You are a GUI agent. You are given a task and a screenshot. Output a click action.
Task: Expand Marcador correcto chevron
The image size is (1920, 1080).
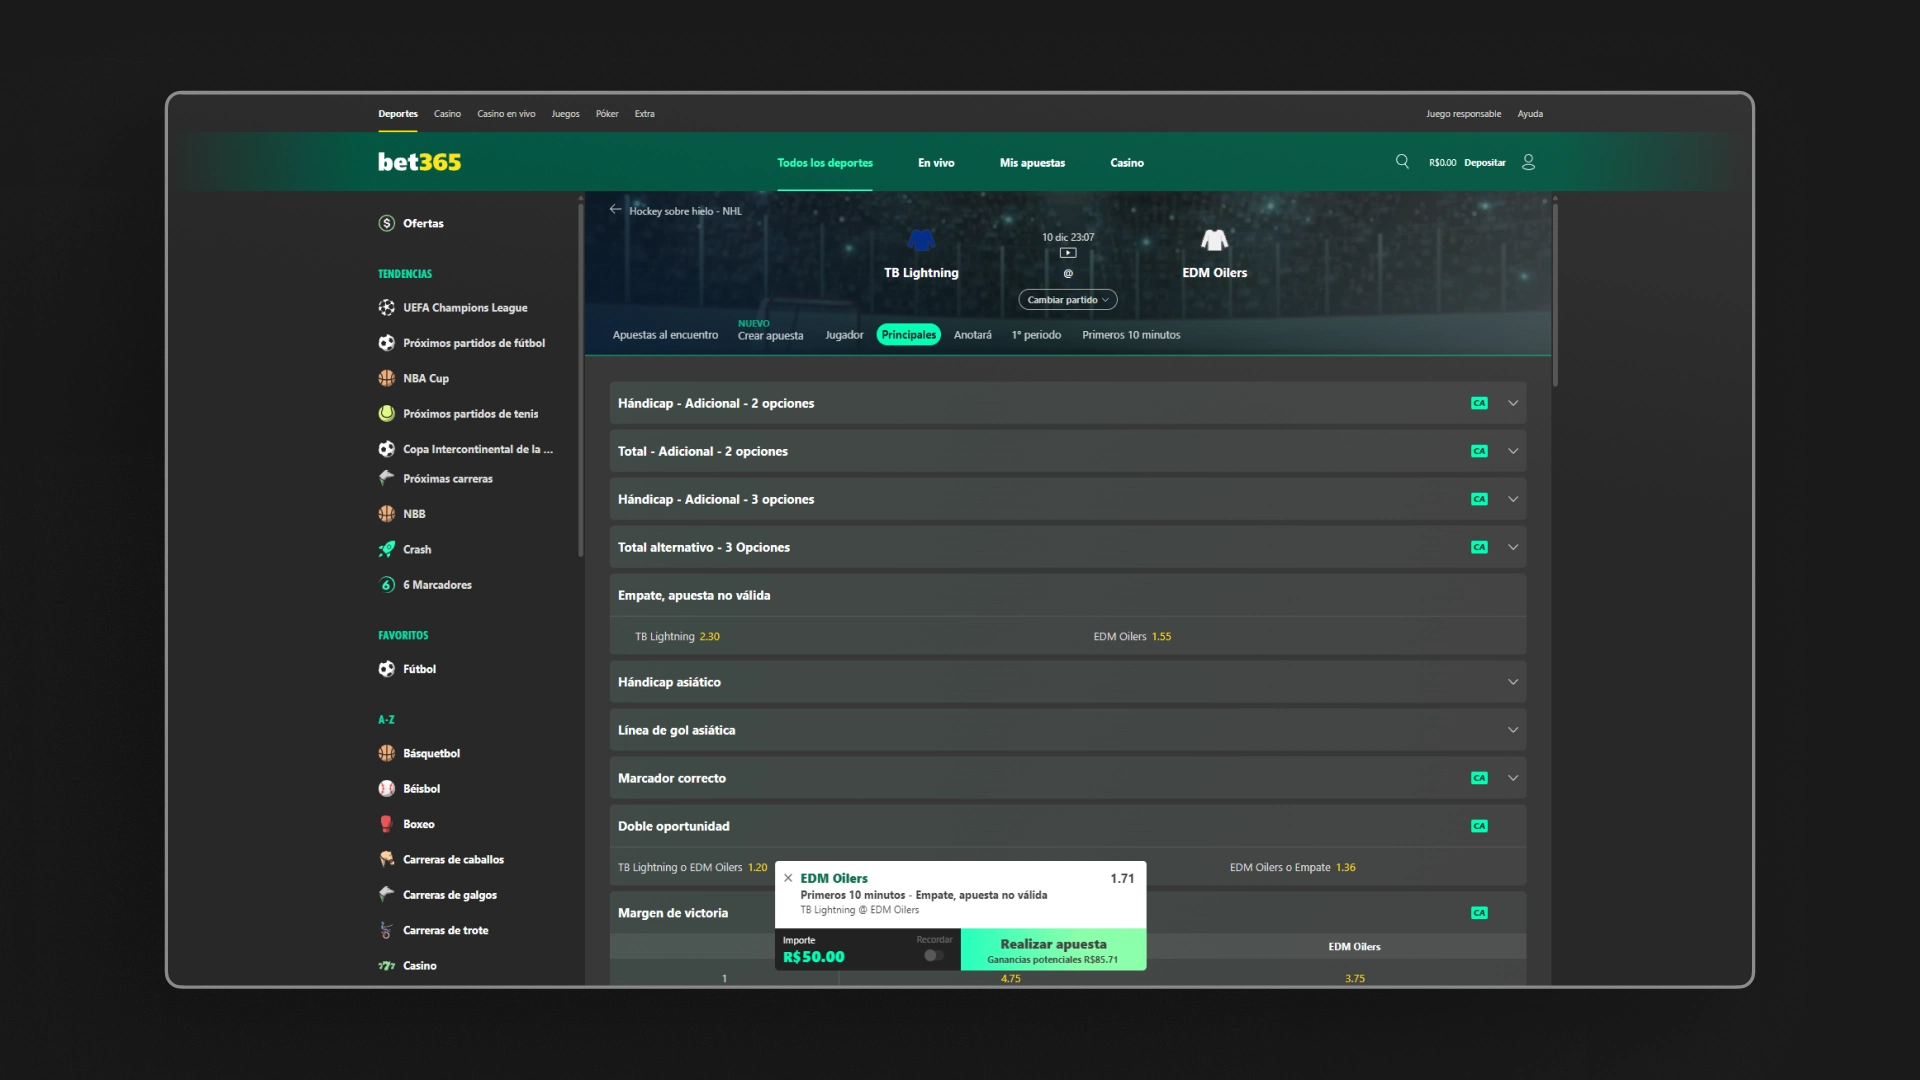tap(1513, 778)
